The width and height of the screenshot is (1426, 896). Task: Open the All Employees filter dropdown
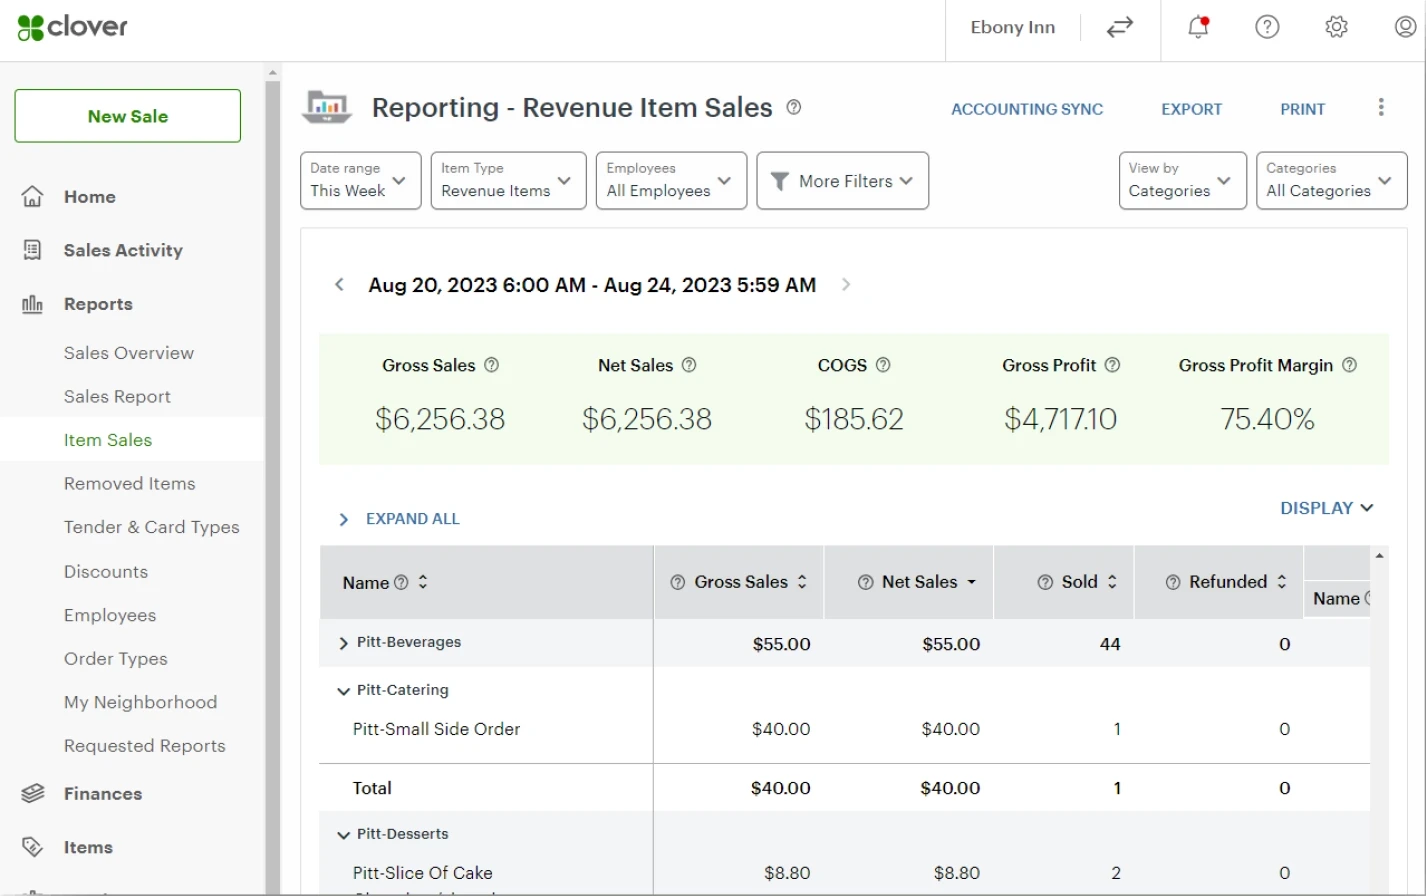point(669,181)
